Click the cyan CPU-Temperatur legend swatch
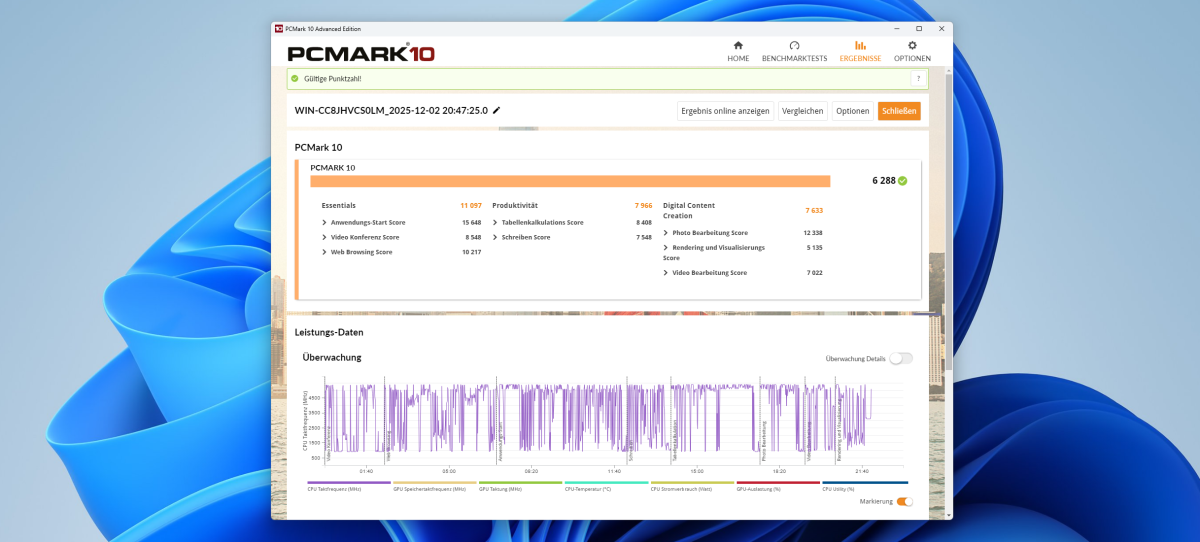Image resolution: width=1200 pixels, height=542 pixels. pyautogui.click(x=606, y=483)
